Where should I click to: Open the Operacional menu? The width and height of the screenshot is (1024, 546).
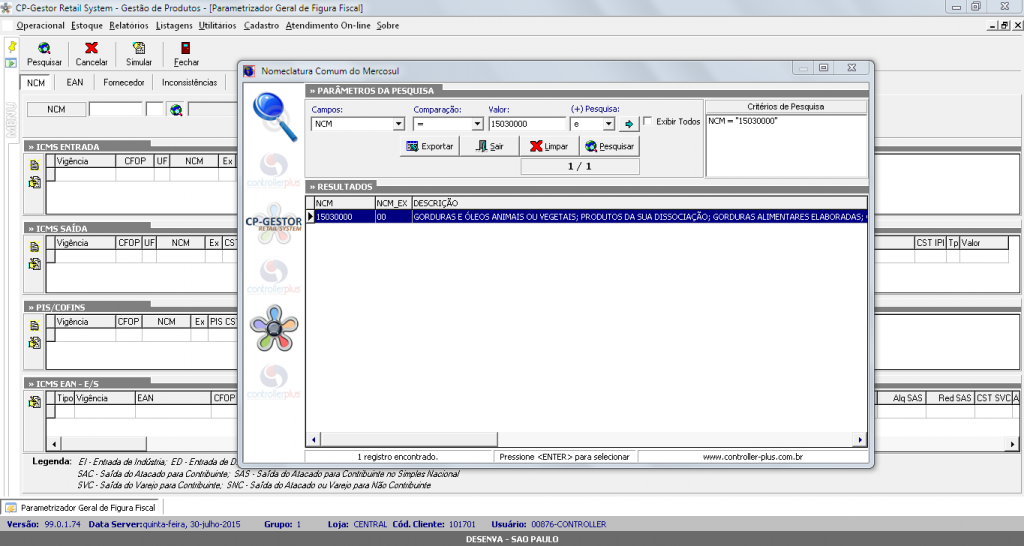[40, 25]
